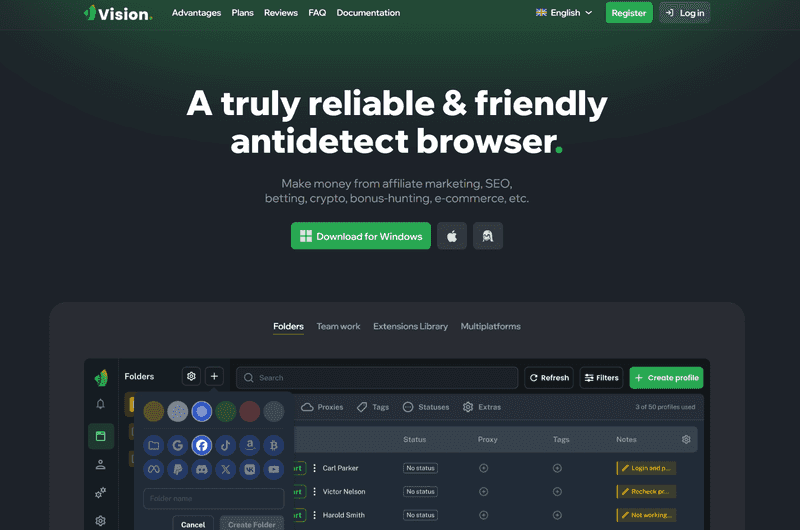Go to the Plans section
The height and width of the screenshot is (530, 800).
pyautogui.click(x=242, y=13)
